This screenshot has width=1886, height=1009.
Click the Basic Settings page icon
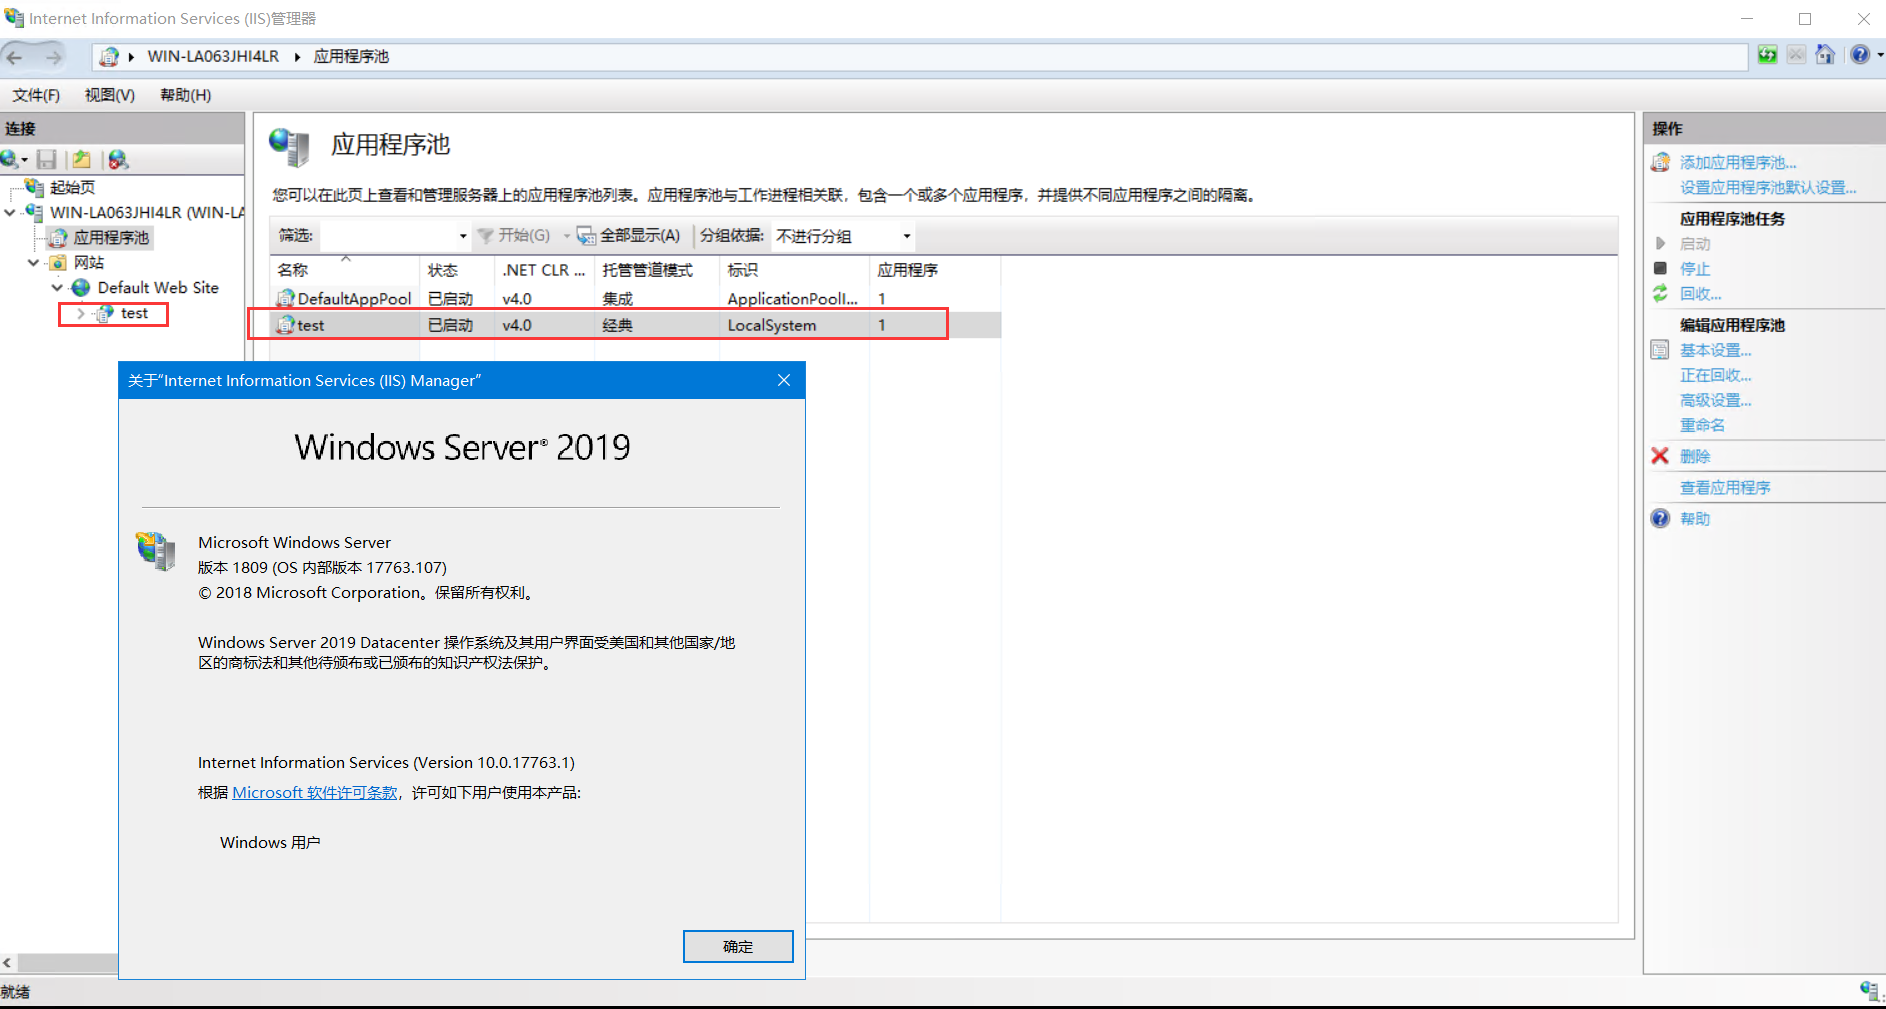coord(1660,350)
